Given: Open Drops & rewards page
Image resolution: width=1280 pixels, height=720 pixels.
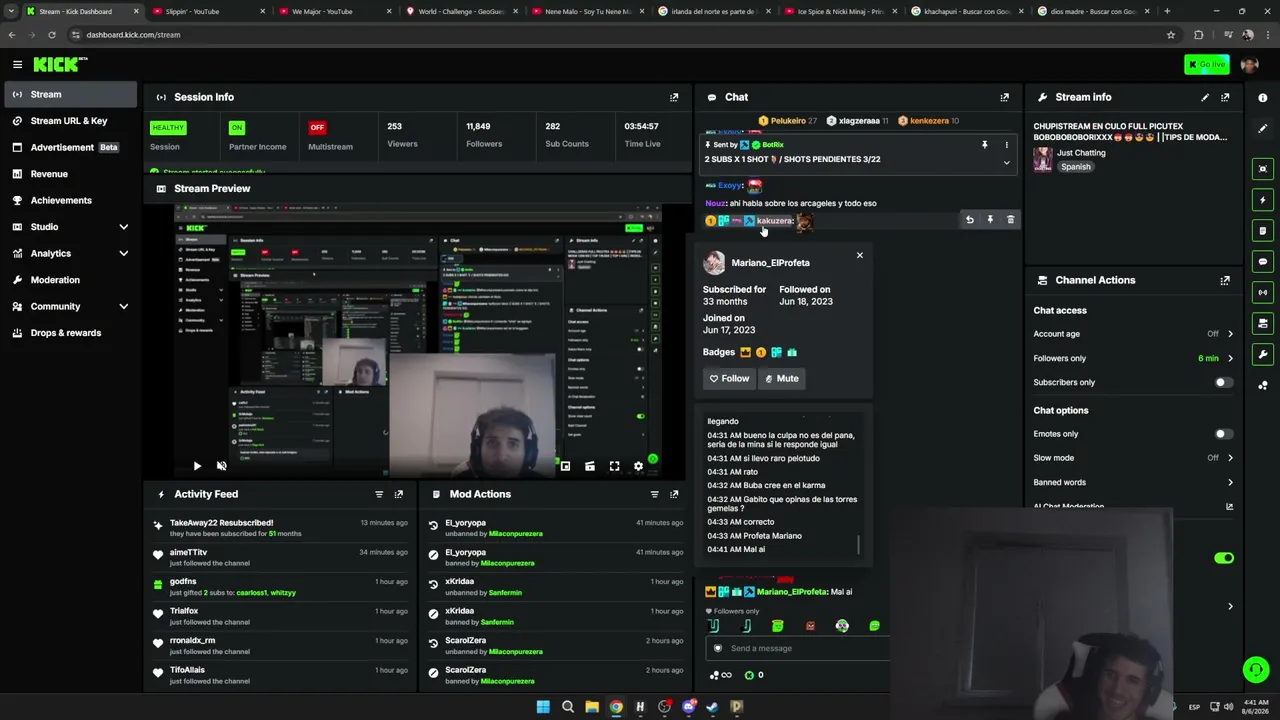Looking at the screenshot, I should click(69, 333).
